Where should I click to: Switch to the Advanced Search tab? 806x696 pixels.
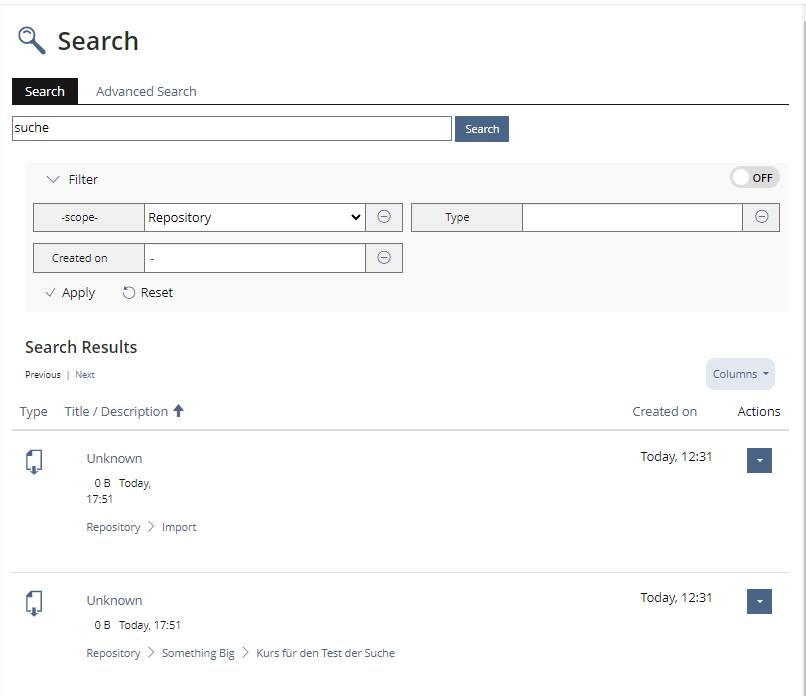(x=146, y=91)
